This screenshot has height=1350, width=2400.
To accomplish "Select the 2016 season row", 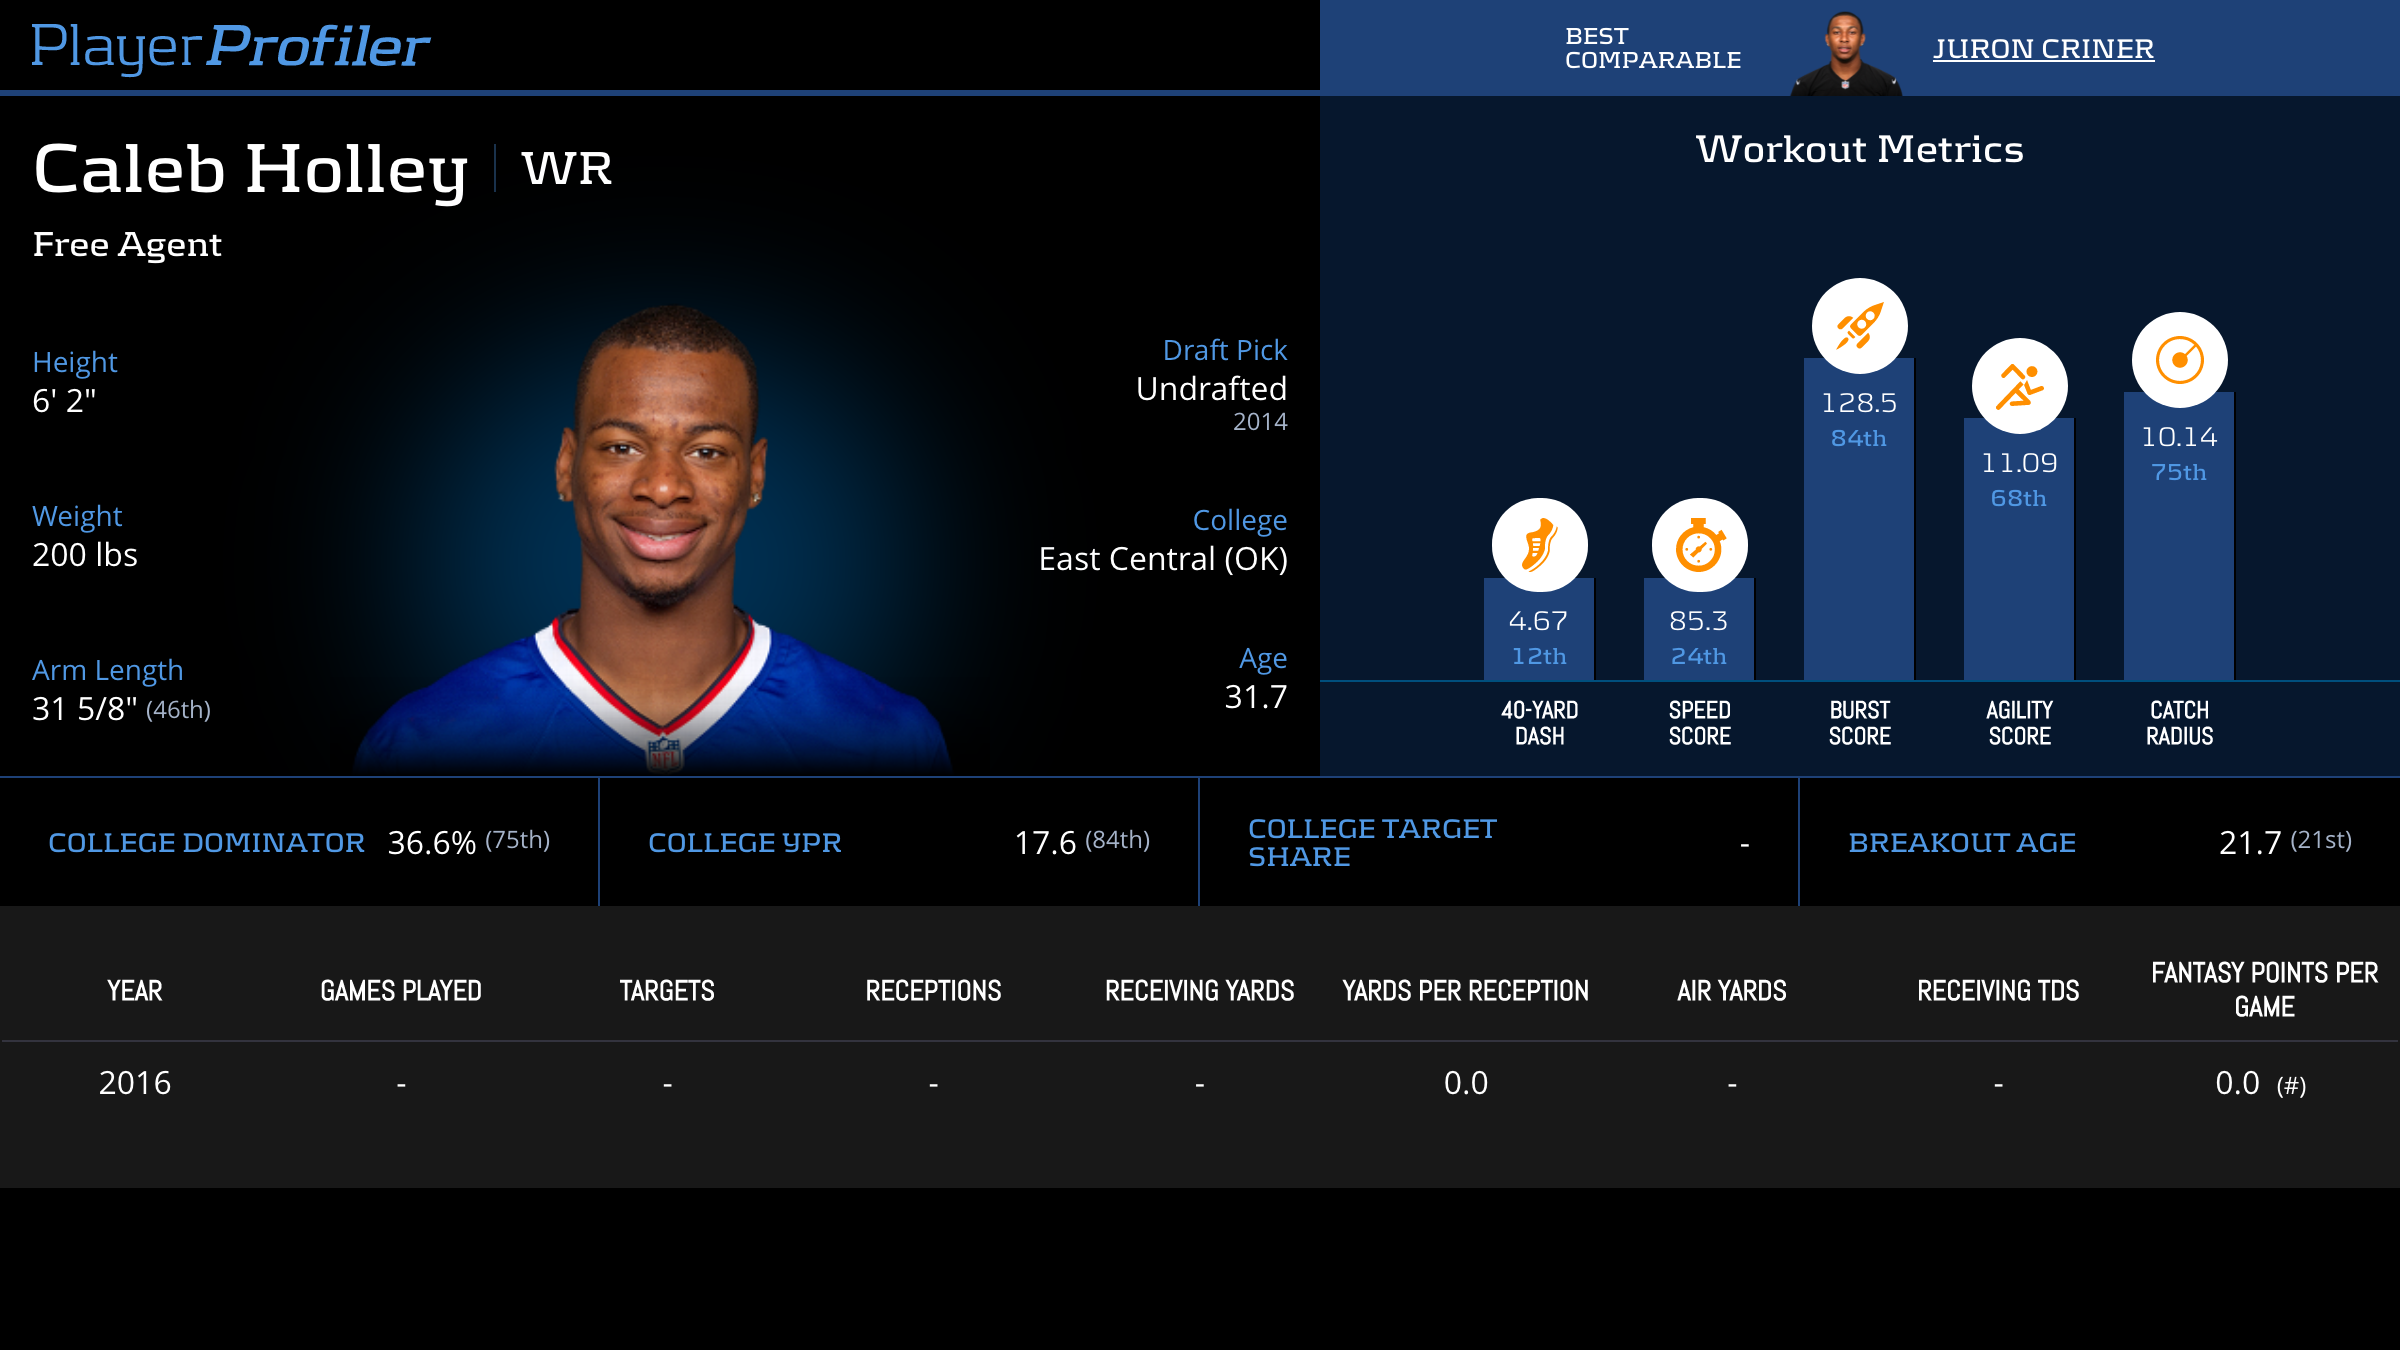I will pos(135,1083).
